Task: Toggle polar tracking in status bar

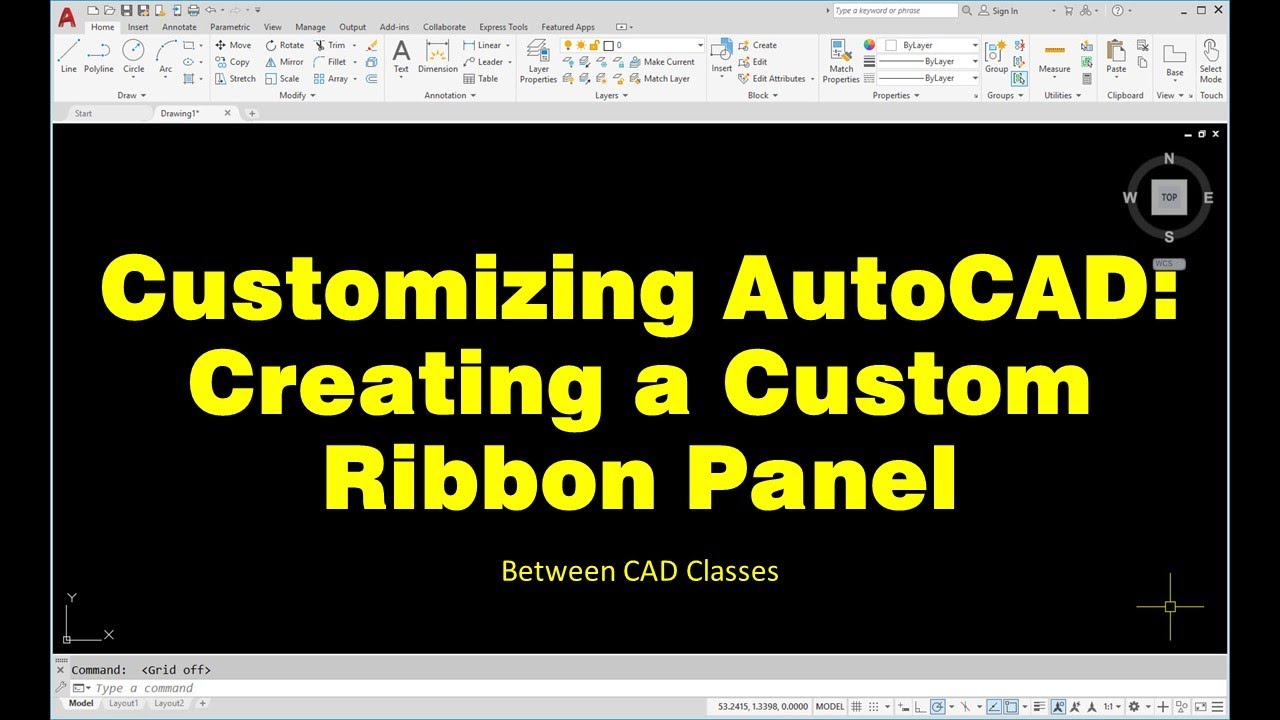Action: (x=937, y=707)
